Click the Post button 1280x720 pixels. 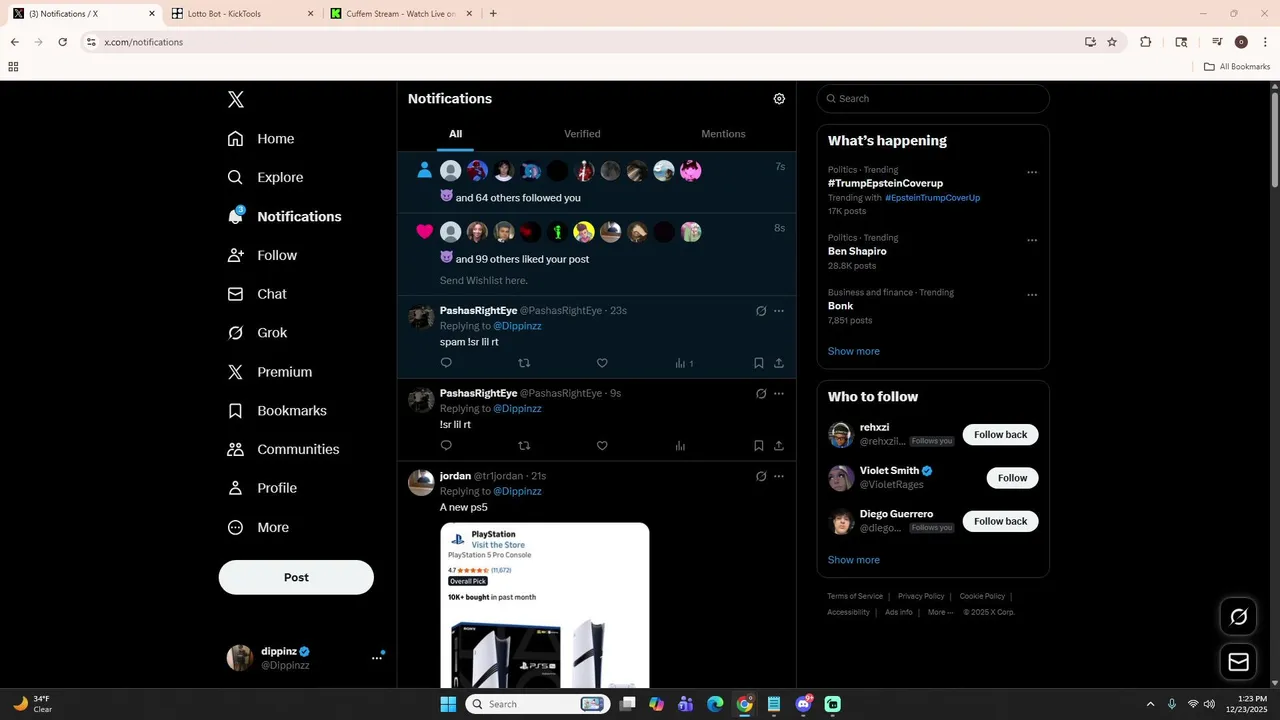point(296,577)
